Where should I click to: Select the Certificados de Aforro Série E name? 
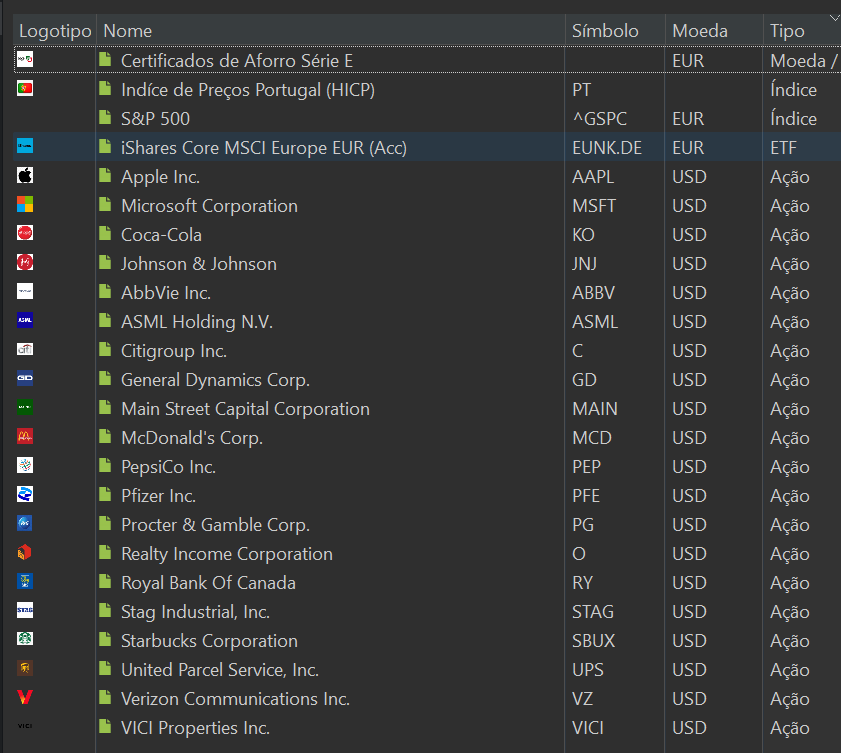[x=237, y=61]
